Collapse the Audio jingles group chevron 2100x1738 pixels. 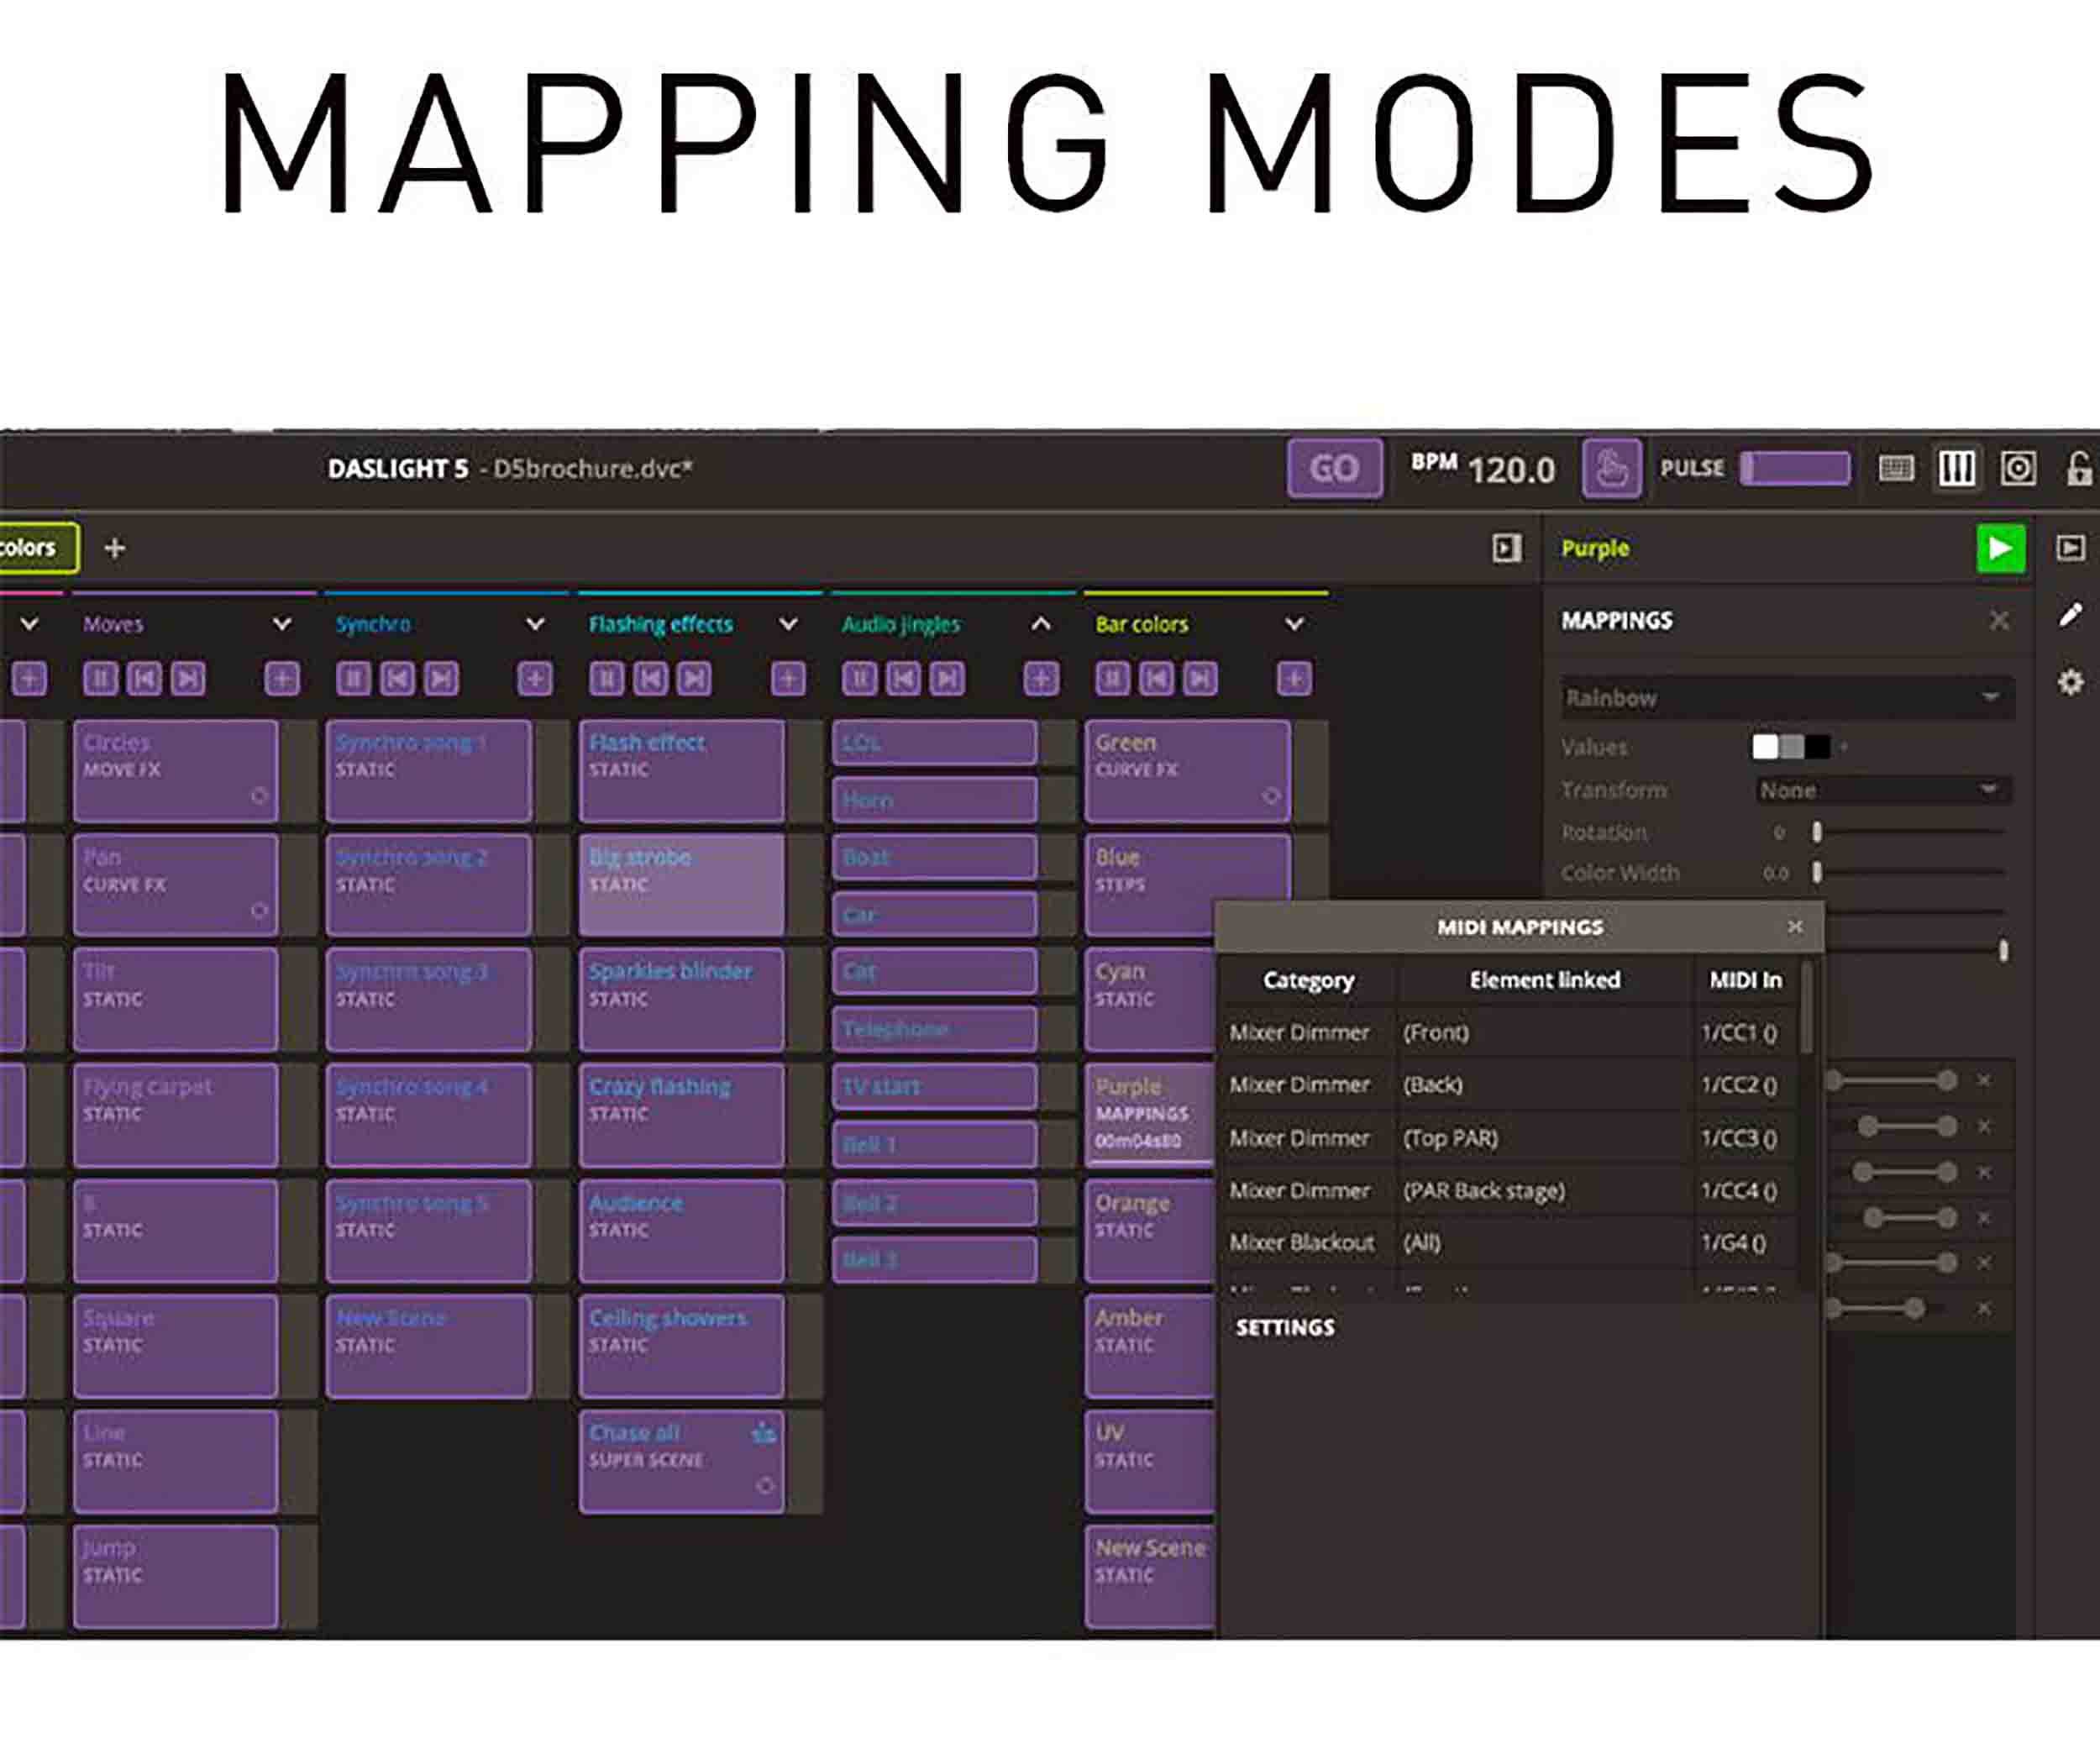[x=1041, y=624]
